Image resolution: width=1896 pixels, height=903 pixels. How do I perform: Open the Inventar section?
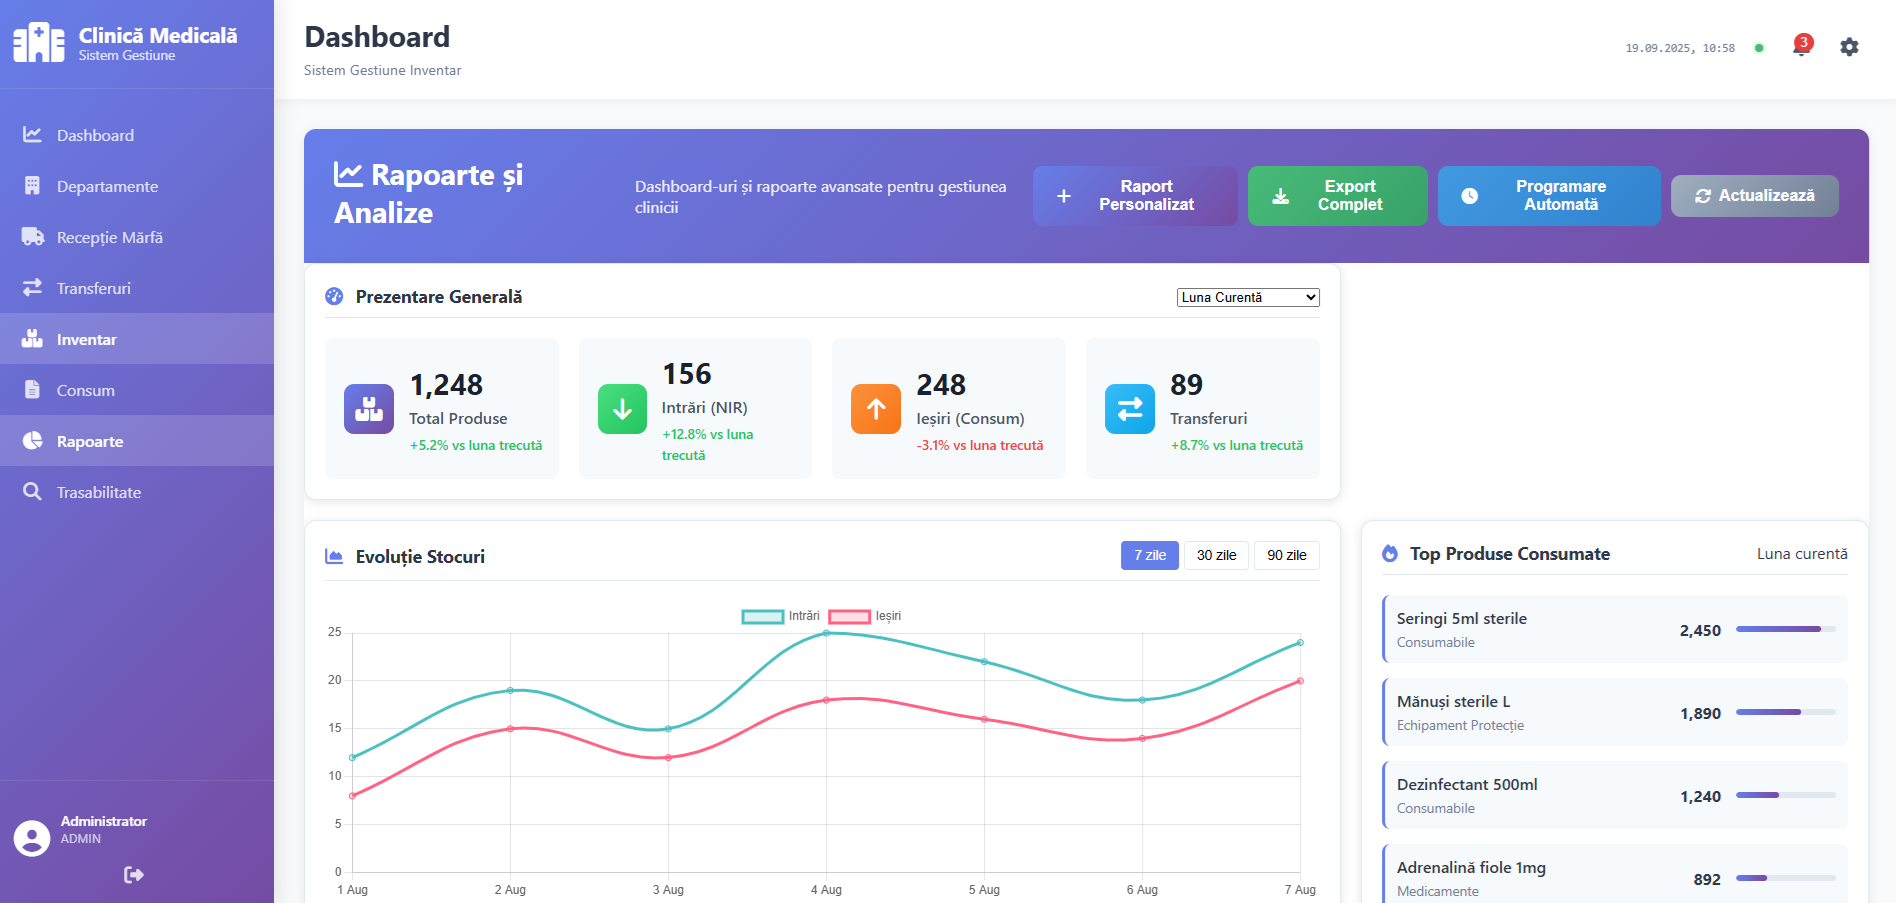[x=87, y=339]
